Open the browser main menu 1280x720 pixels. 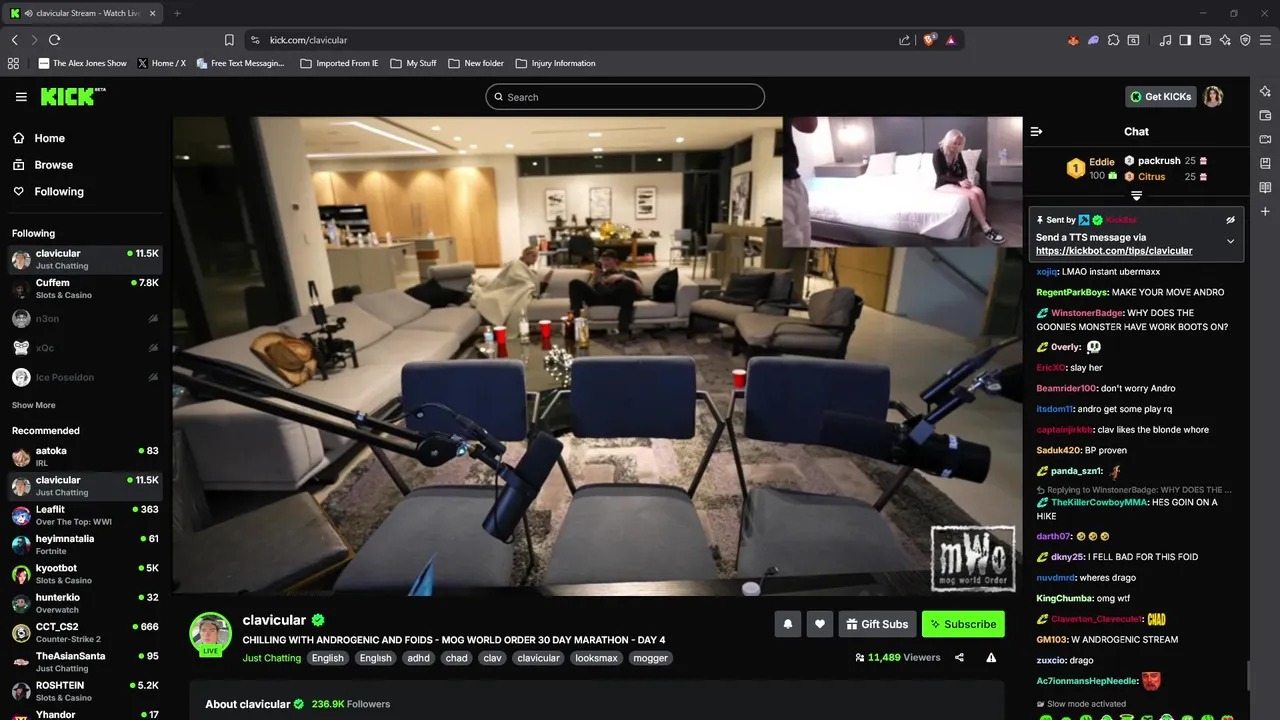pyautogui.click(x=1265, y=40)
